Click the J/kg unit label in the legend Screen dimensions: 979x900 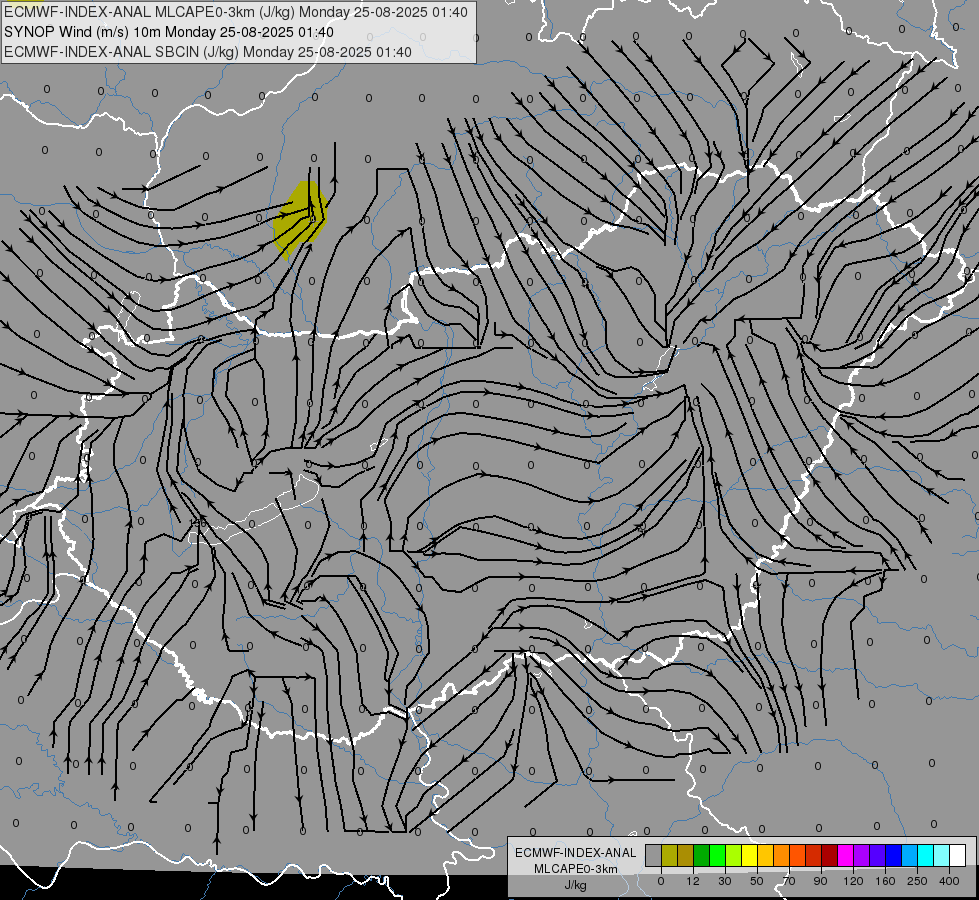coord(576,885)
